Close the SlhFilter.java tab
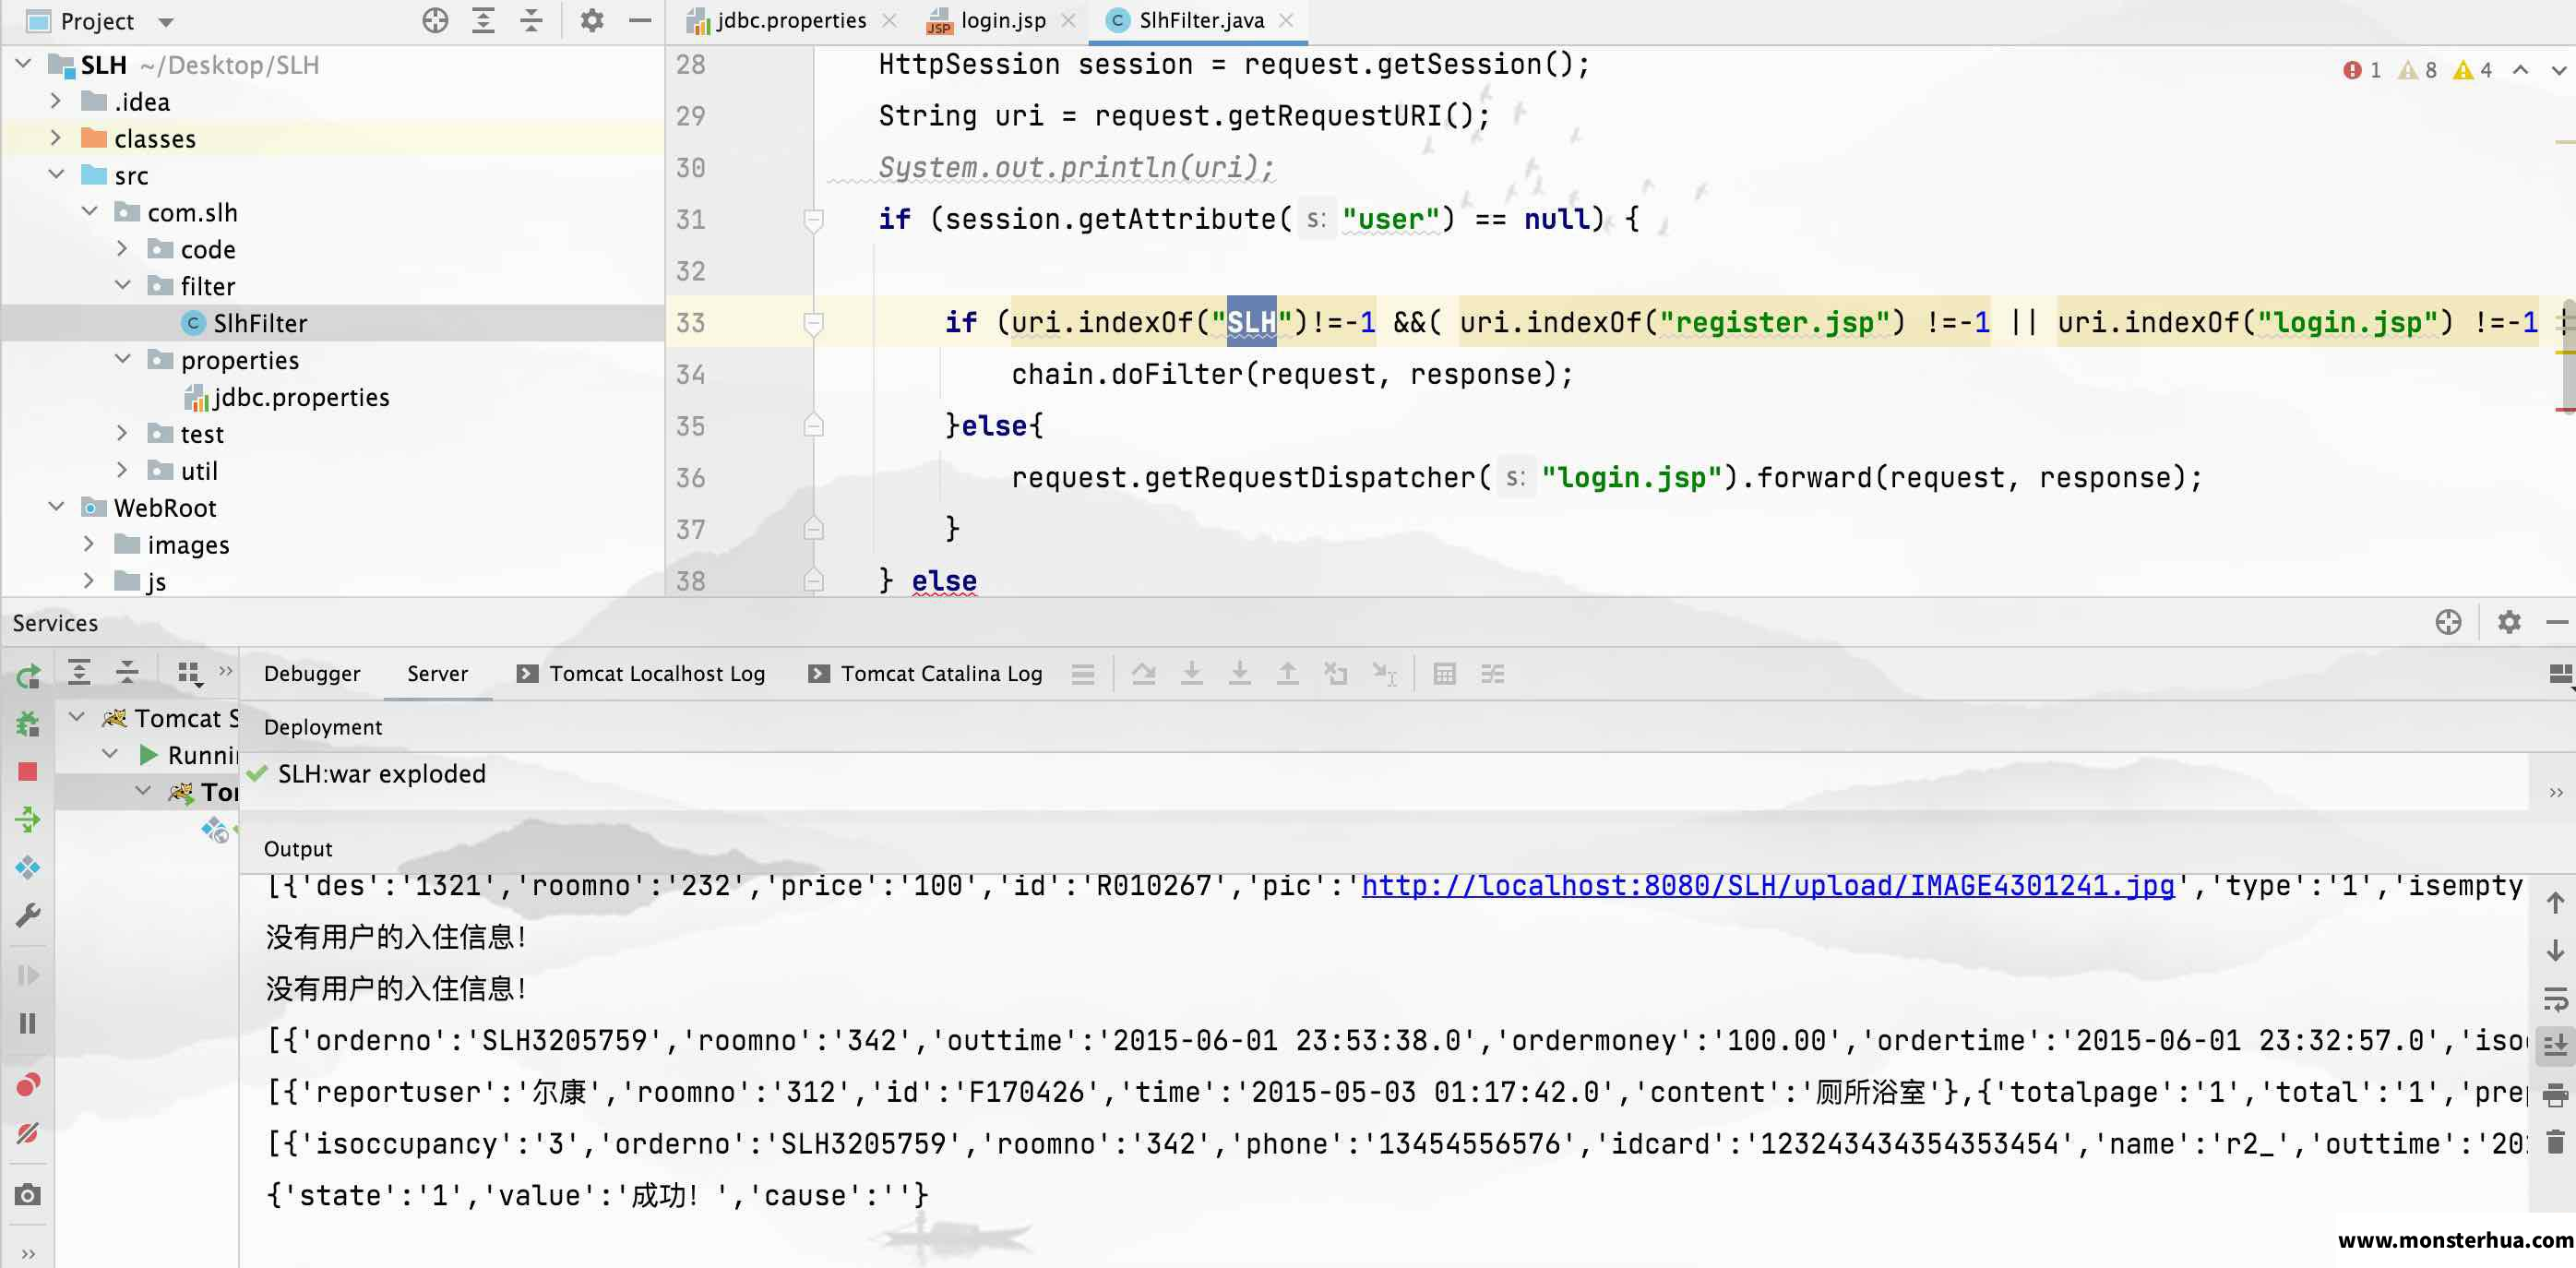Image resolution: width=2576 pixels, height=1268 pixels. point(1286,20)
